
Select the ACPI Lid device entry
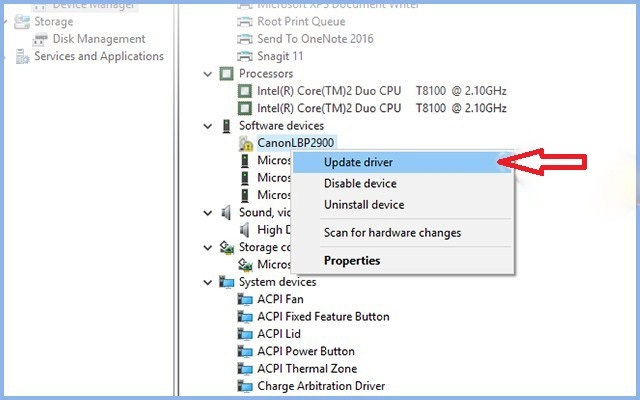point(280,334)
